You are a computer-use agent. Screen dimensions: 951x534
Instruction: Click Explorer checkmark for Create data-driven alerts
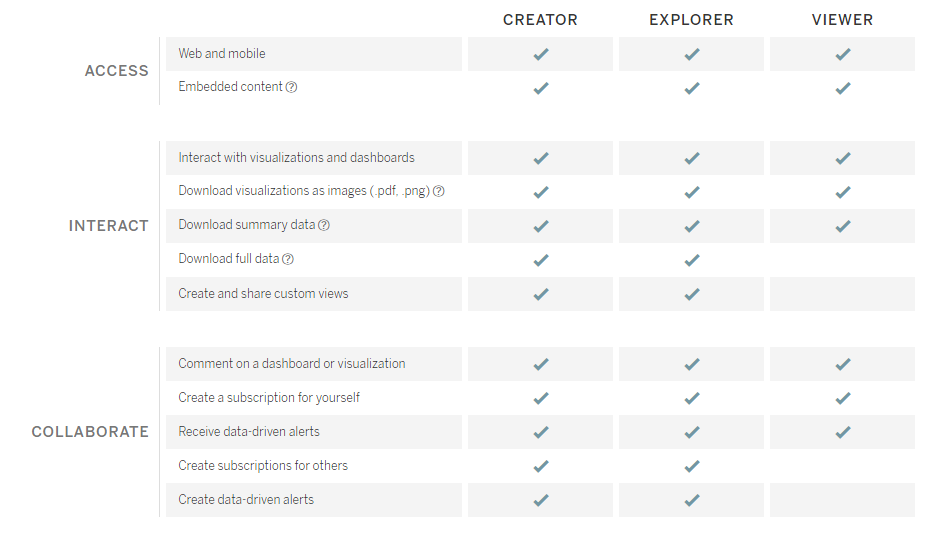point(692,500)
